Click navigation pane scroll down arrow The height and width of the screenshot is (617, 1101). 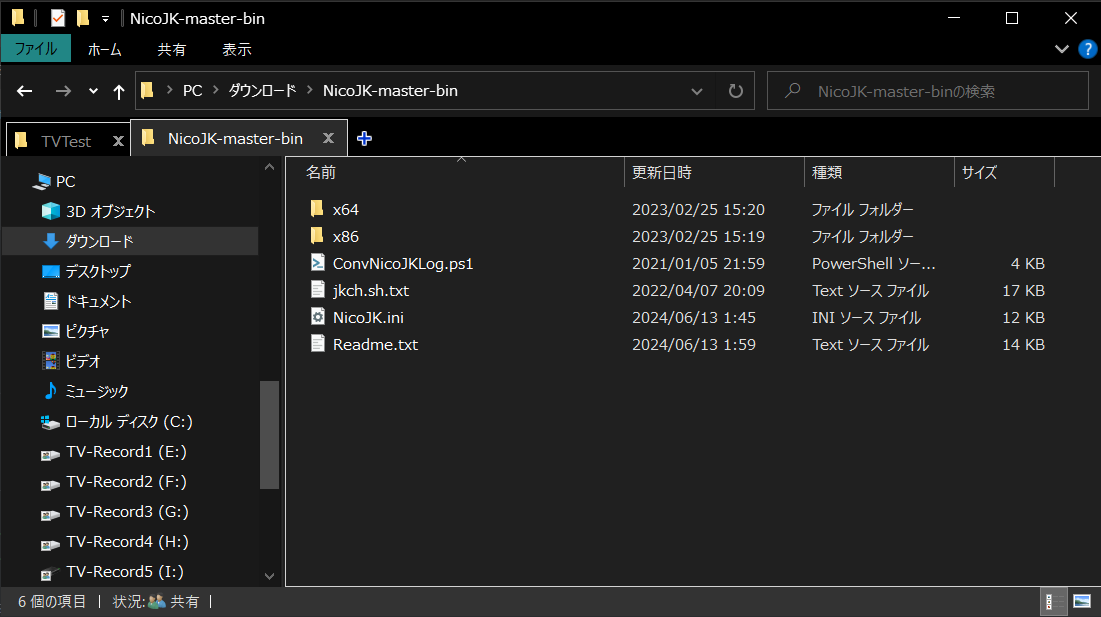(269, 576)
